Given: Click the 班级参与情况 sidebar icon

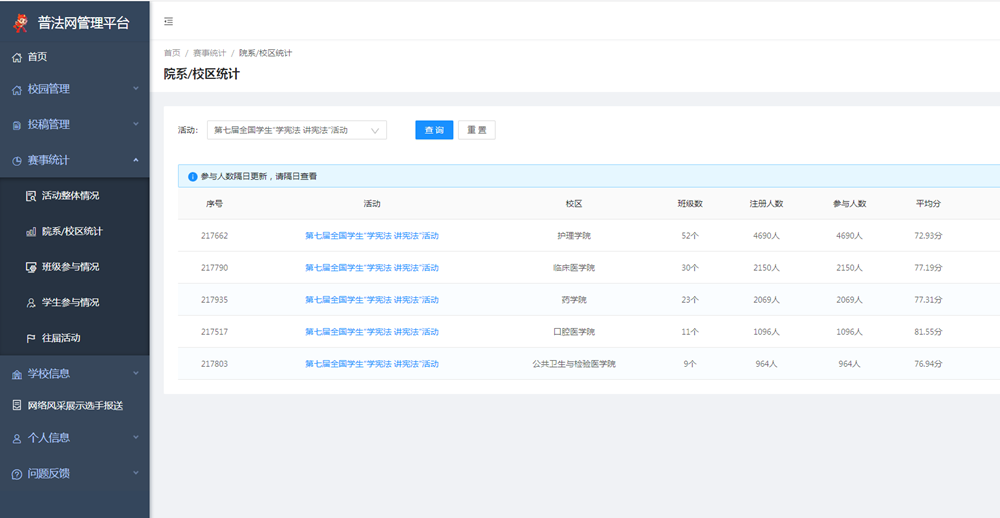Looking at the screenshot, I should tap(31, 267).
